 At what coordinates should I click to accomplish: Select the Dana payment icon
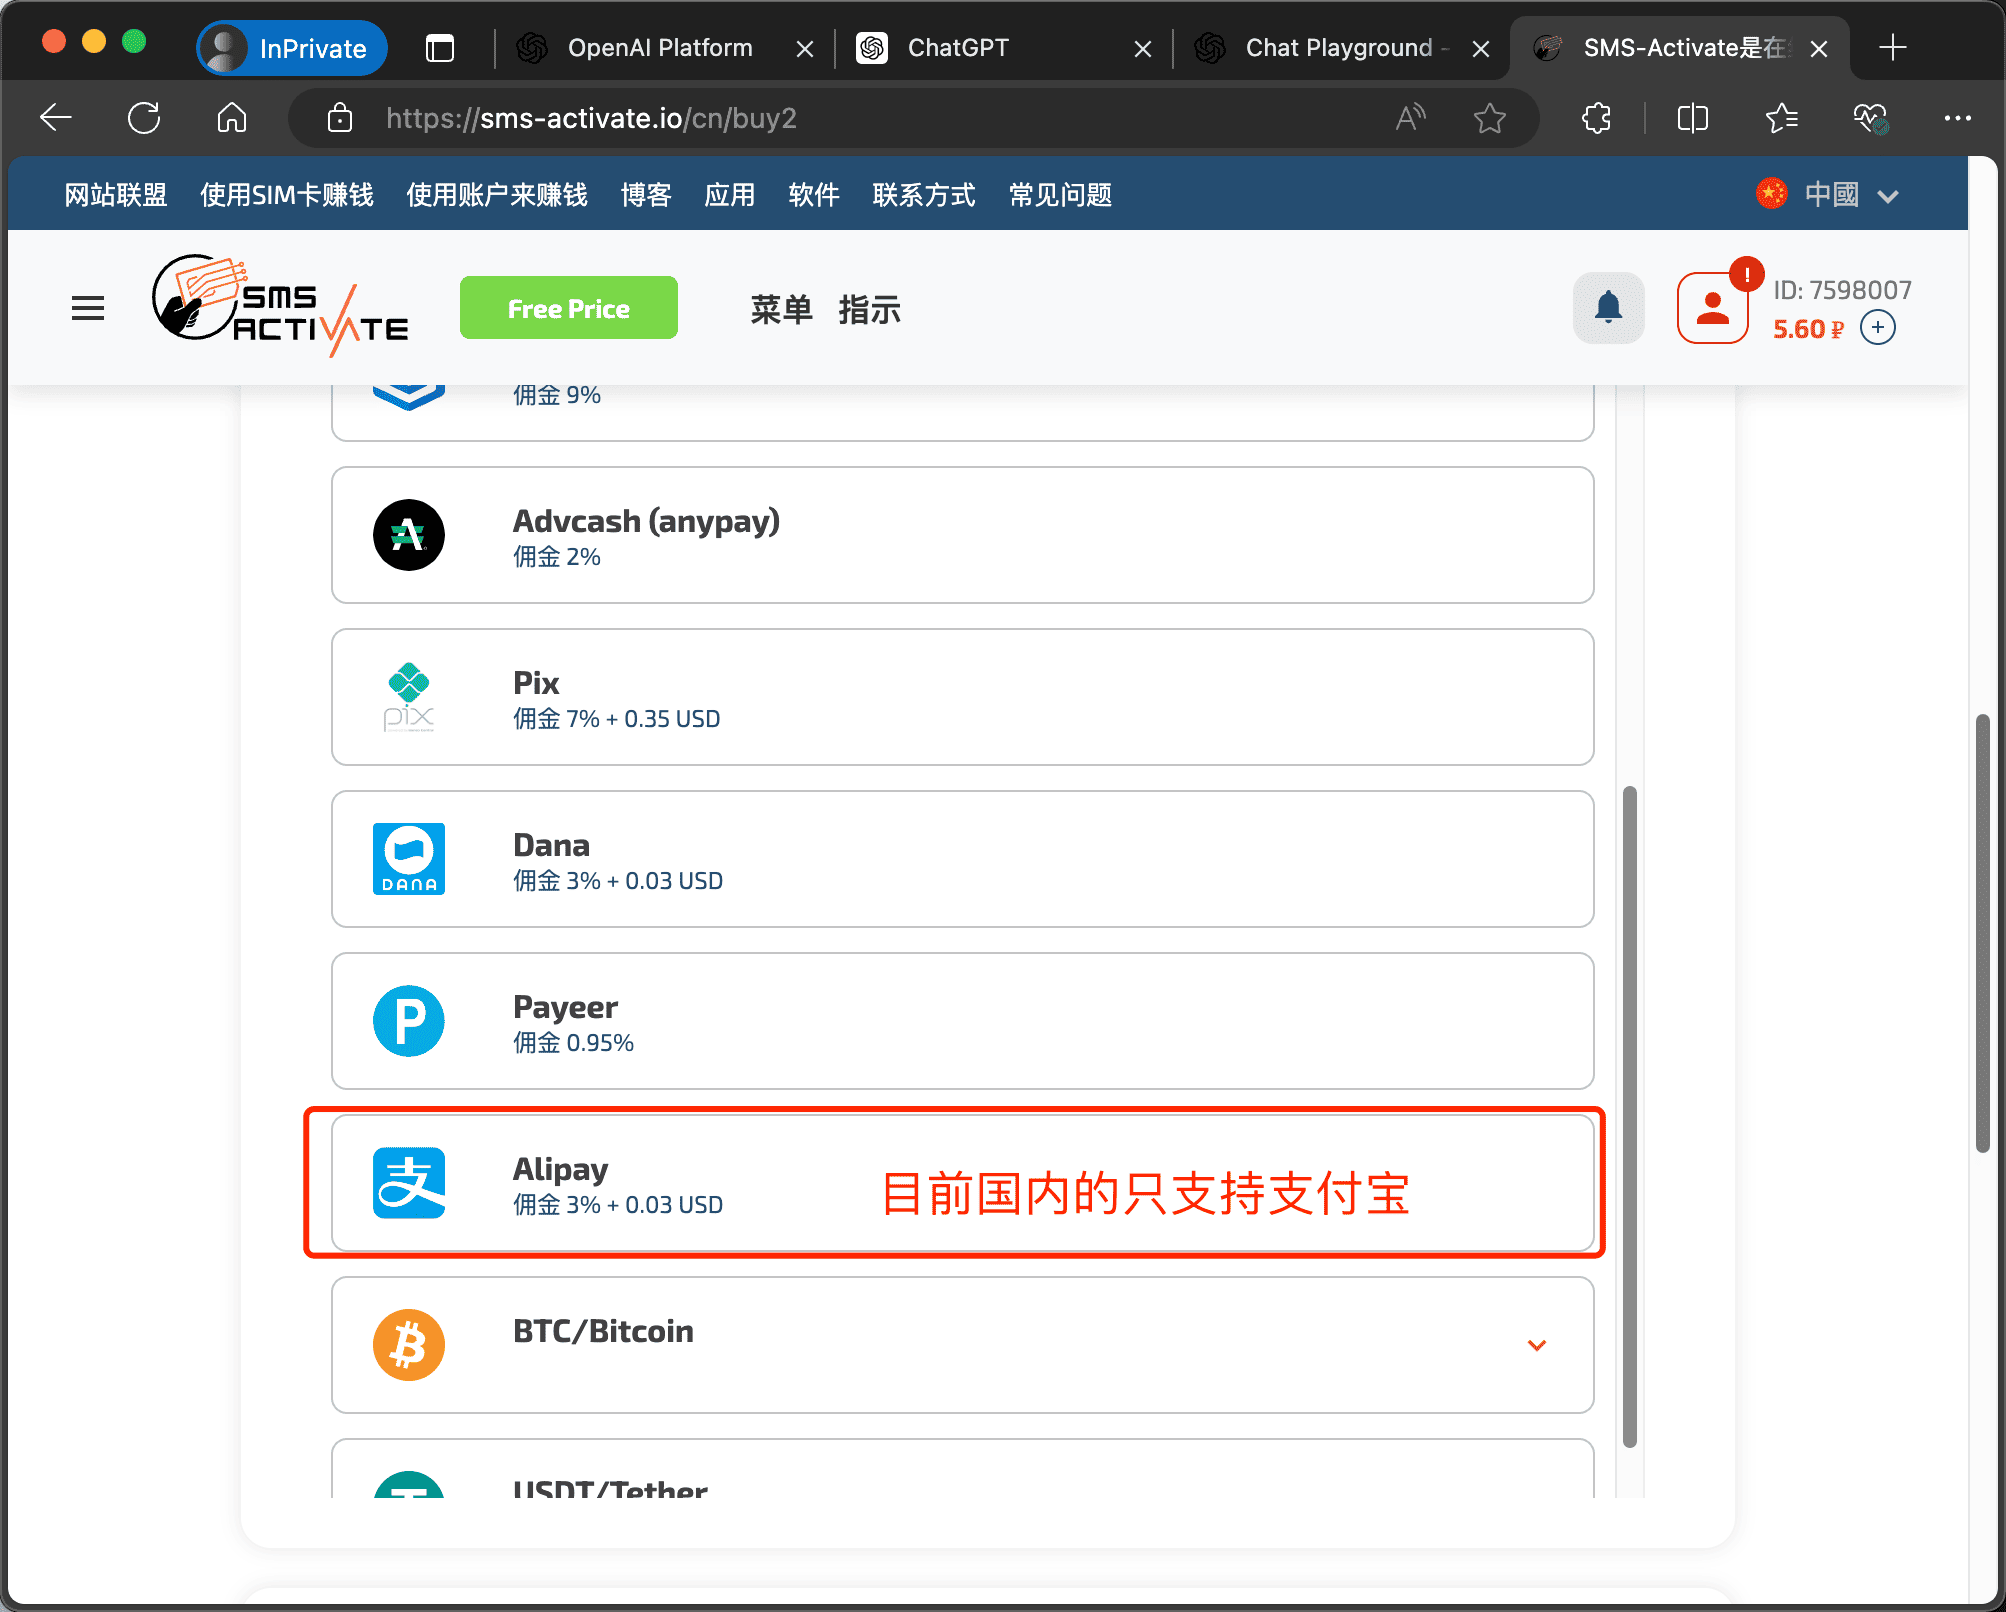408,859
